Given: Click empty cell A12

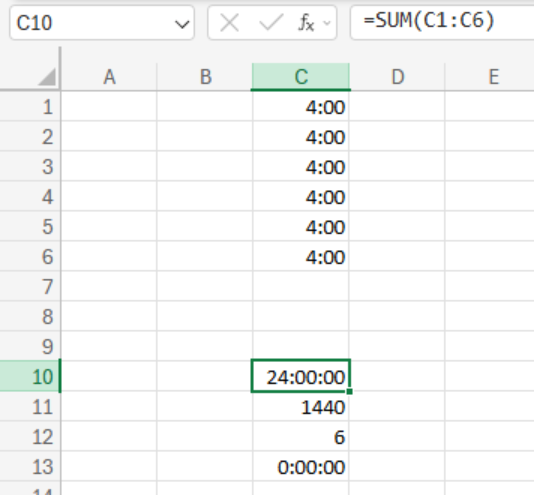Looking at the screenshot, I should 109,436.
